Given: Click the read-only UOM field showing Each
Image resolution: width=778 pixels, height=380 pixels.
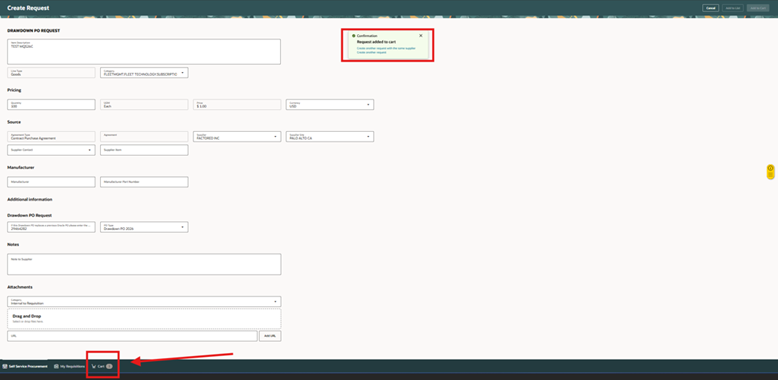Looking at the screenshot, I should tap(144, 105).
